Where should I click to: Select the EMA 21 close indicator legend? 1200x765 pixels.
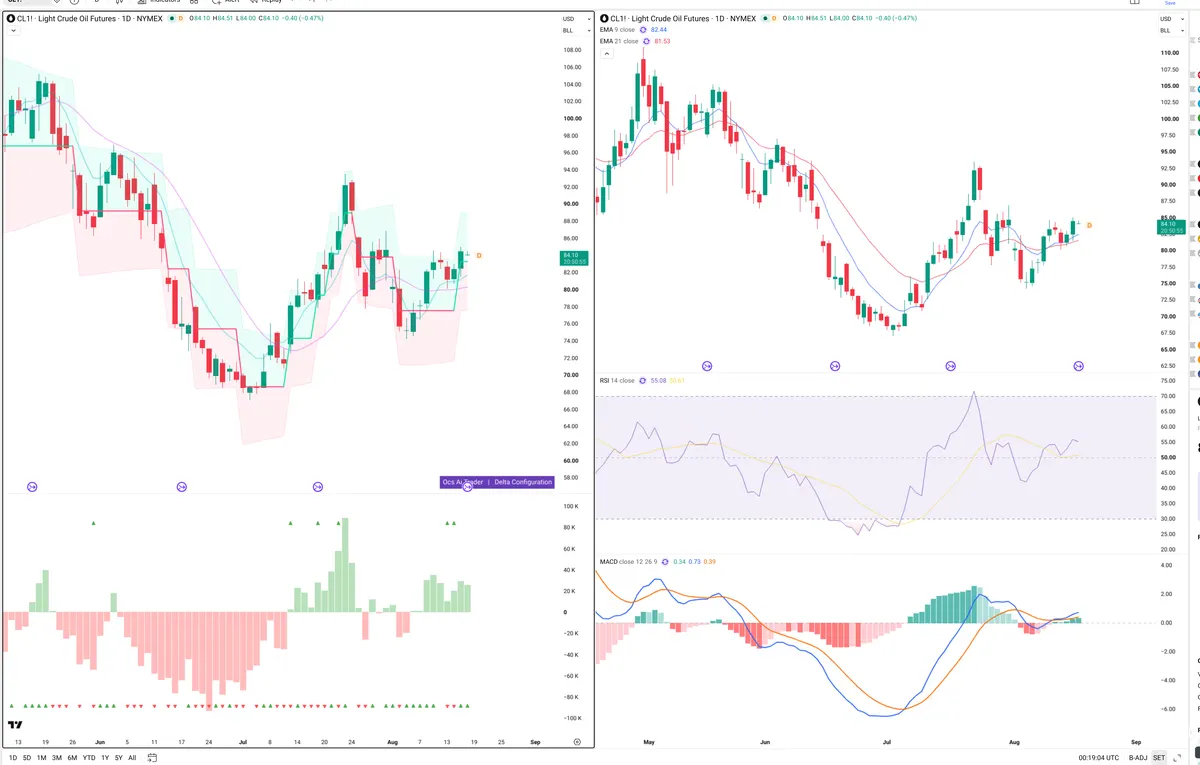(x=618, y=41)
